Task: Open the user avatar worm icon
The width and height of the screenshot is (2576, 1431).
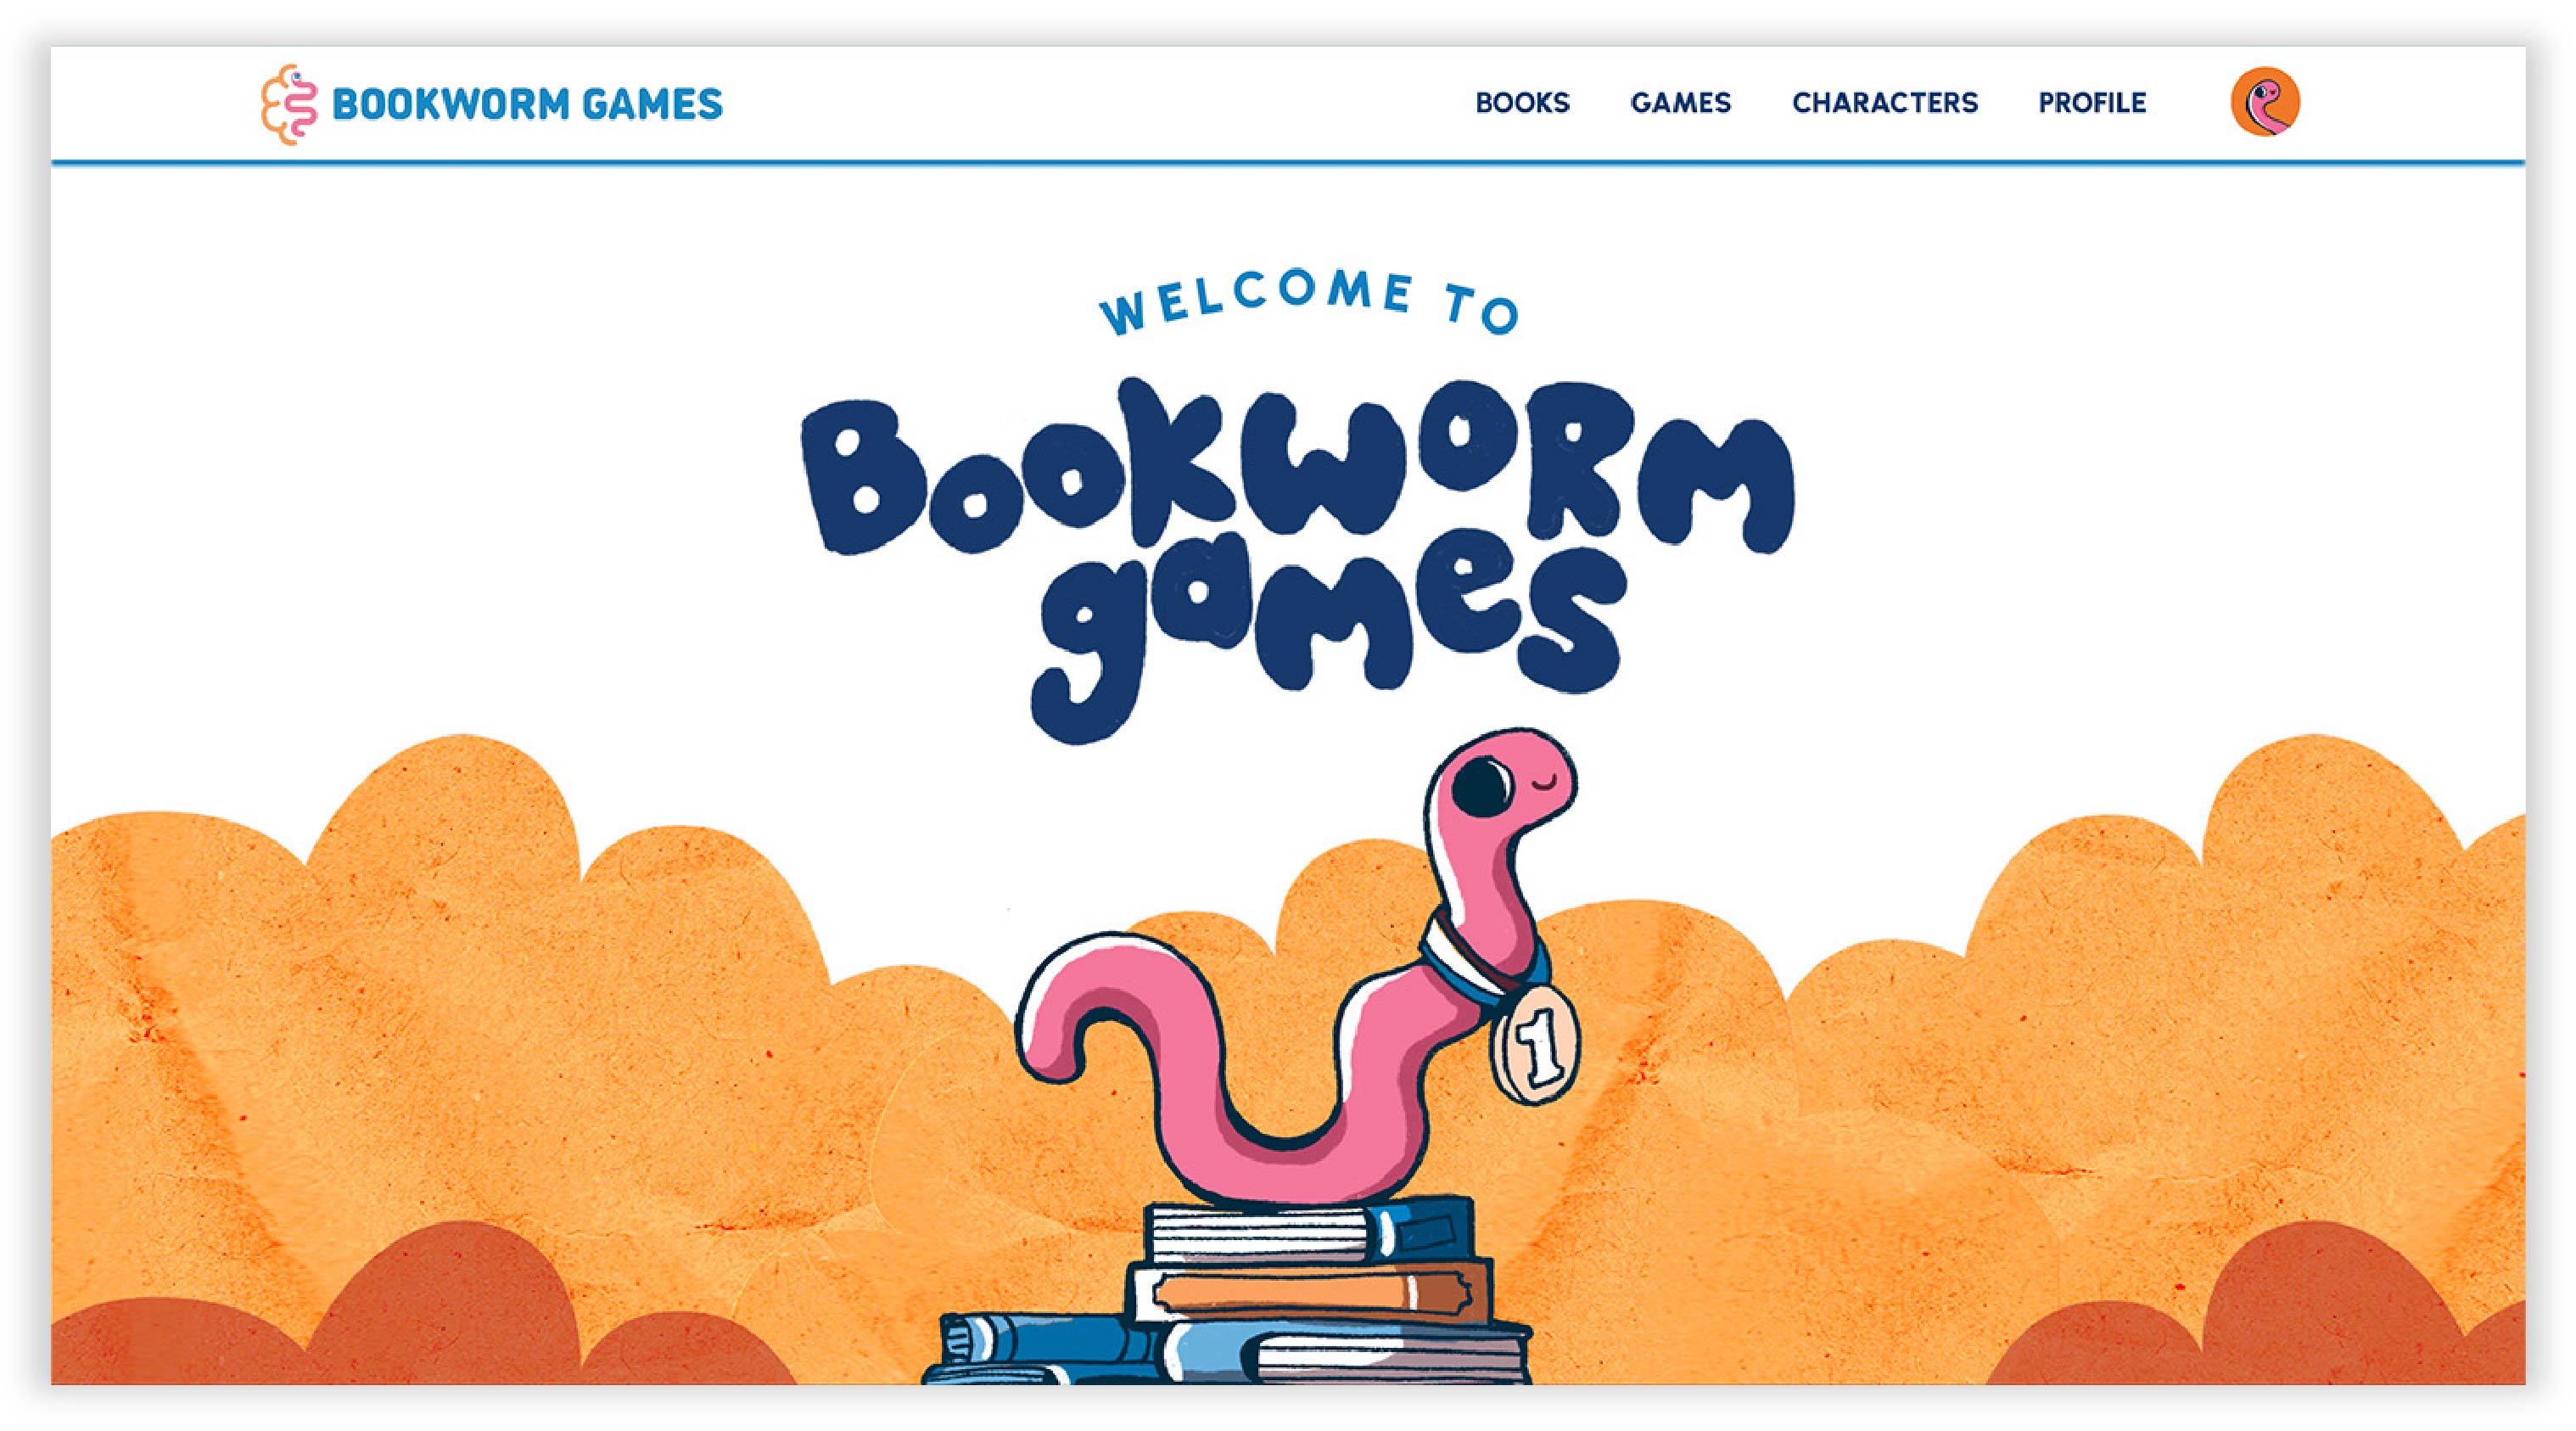Action: tap(2265, 102)
